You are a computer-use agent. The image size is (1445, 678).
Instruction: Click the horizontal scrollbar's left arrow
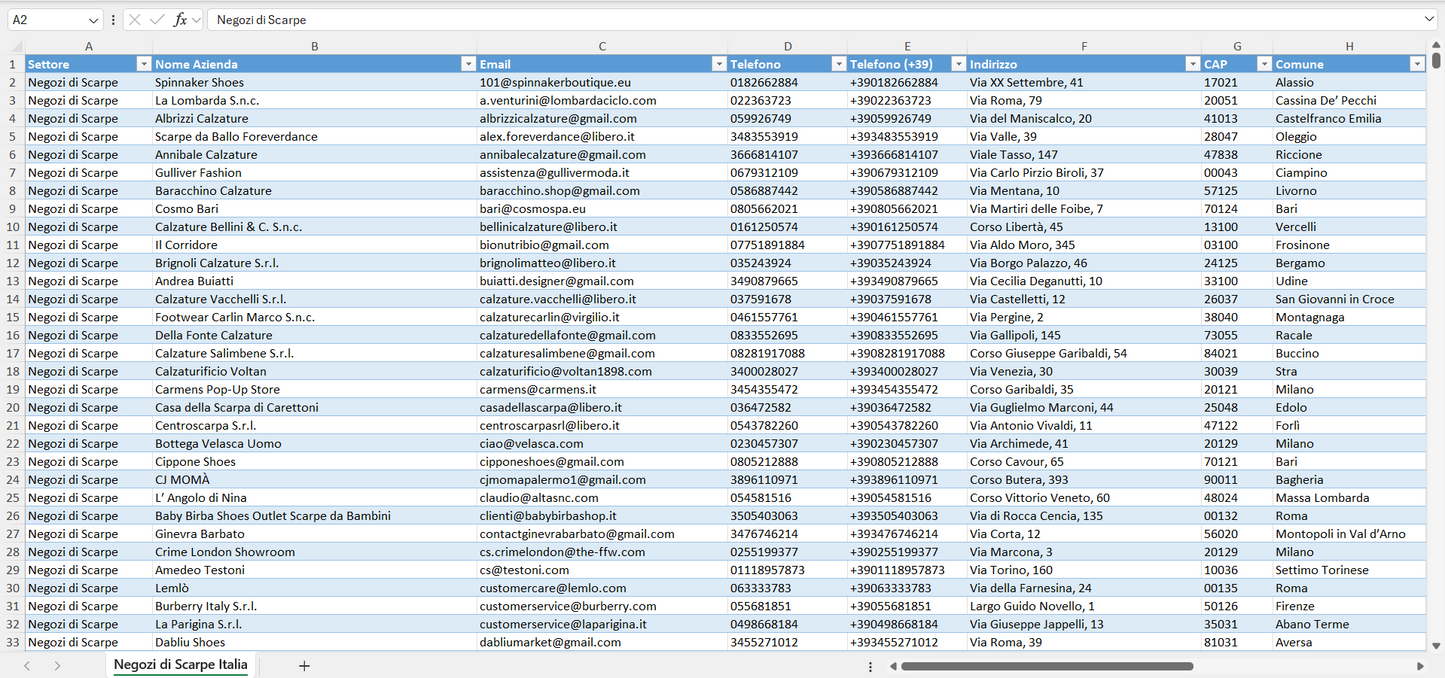(894, 666)
